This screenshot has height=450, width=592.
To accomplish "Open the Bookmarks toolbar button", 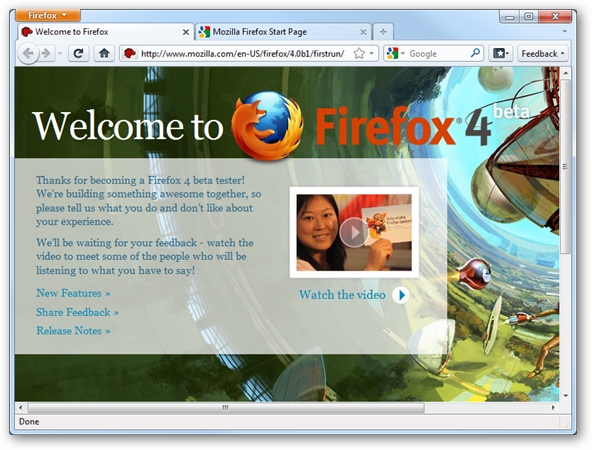I will pyautogui.click(x=501, y=54).
